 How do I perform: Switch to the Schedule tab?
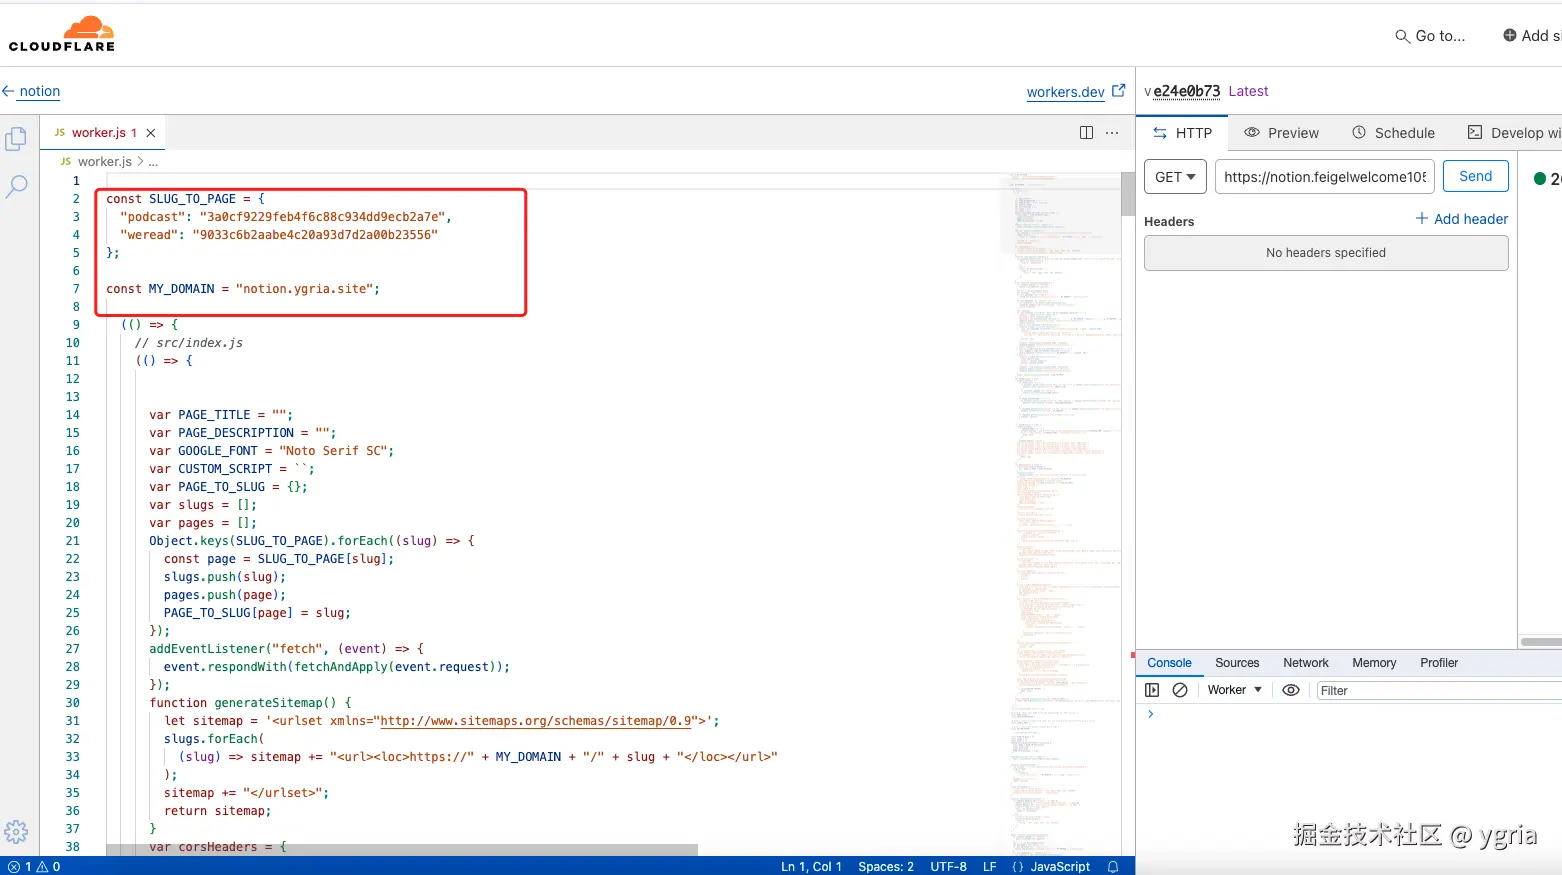coord(1393,133)
